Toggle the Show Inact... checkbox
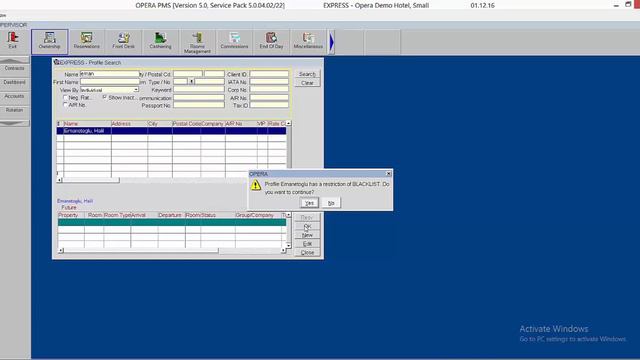The height and width of the screenshot is (360, 640). coord(105,97)
